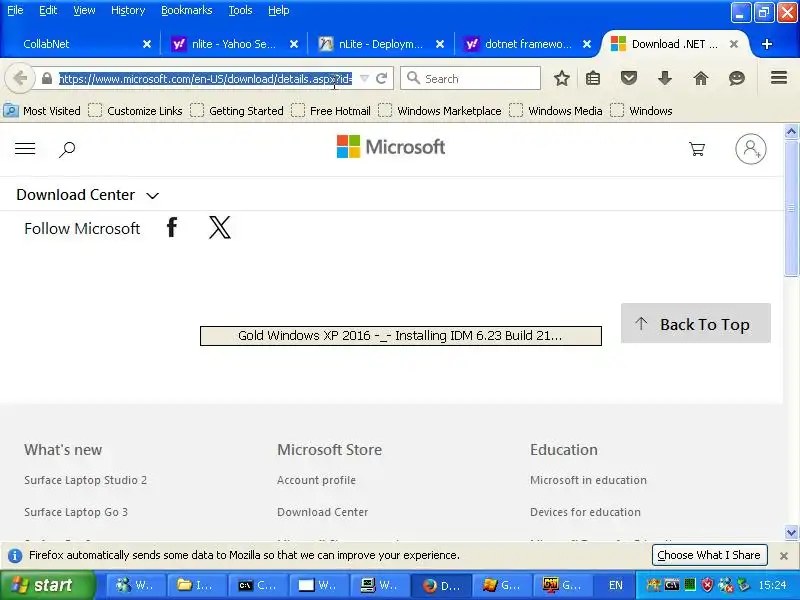The image size is (800, 600).
Task: Open the Account profile link
Action: click(316, 480)
